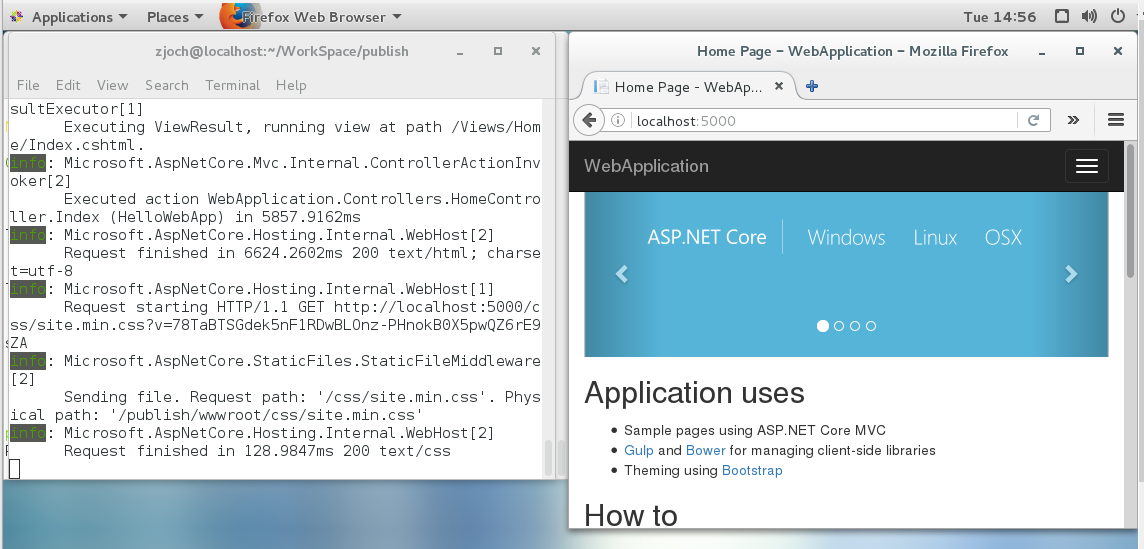This screenshot has width=1144, height=549.
Task: Minimize the Firefox window
Action: coord(1042,51)
